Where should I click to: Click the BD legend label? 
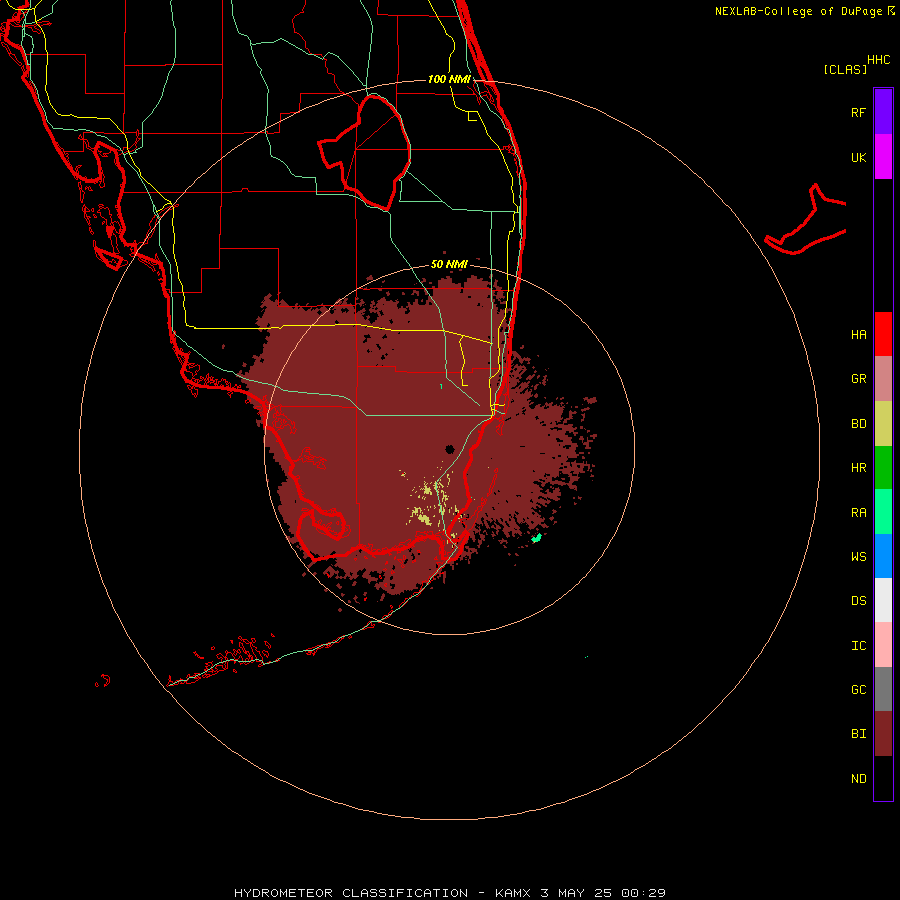(858, 424)
